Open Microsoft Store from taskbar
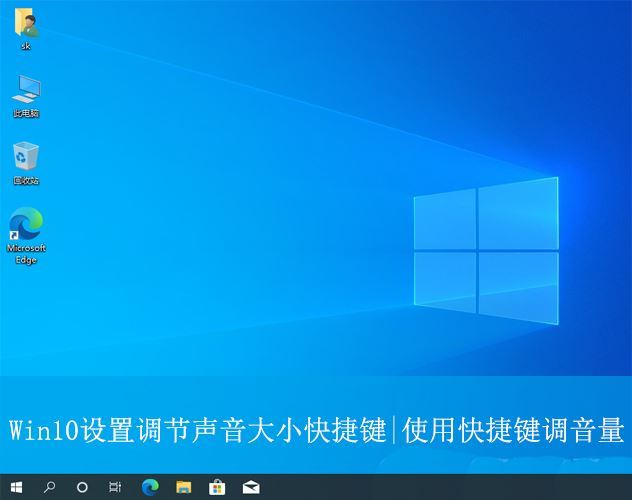The width and height of the screenshot is (632, 500). point(217,487)
